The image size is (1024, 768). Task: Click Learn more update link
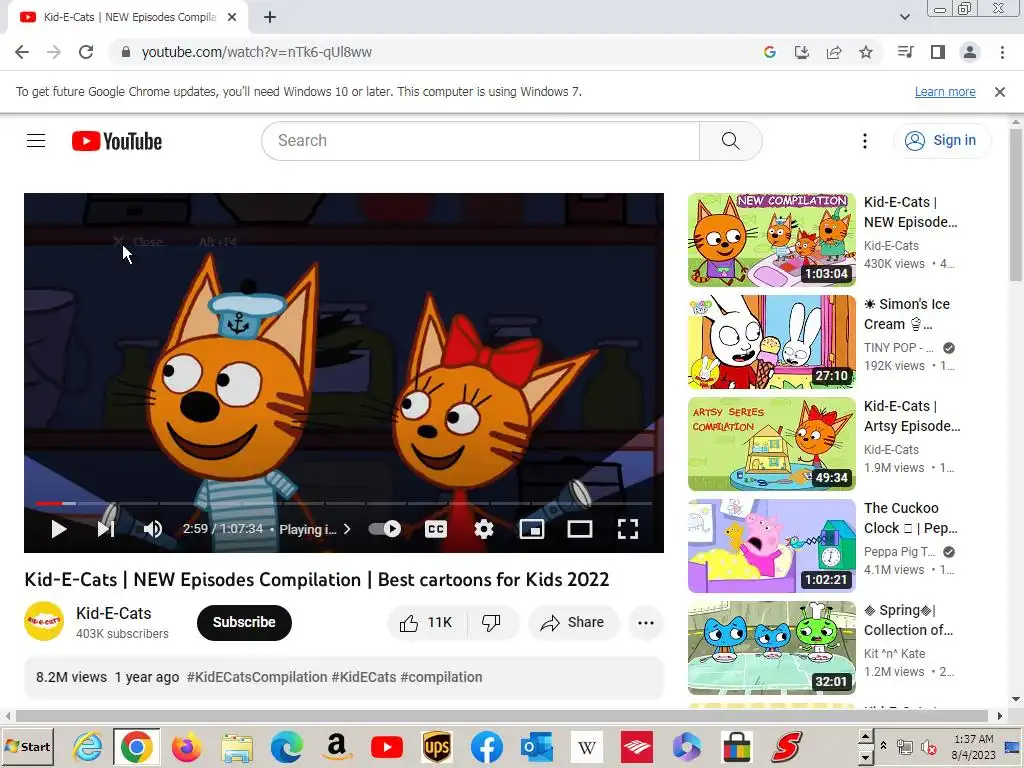pos(945,92)
